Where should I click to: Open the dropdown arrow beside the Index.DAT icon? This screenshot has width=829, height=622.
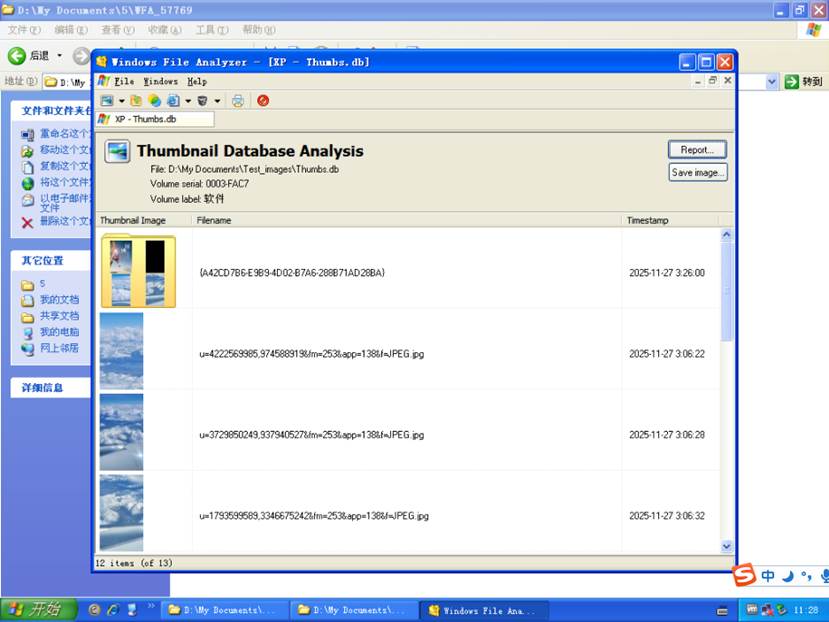click(x=188, y=100)
